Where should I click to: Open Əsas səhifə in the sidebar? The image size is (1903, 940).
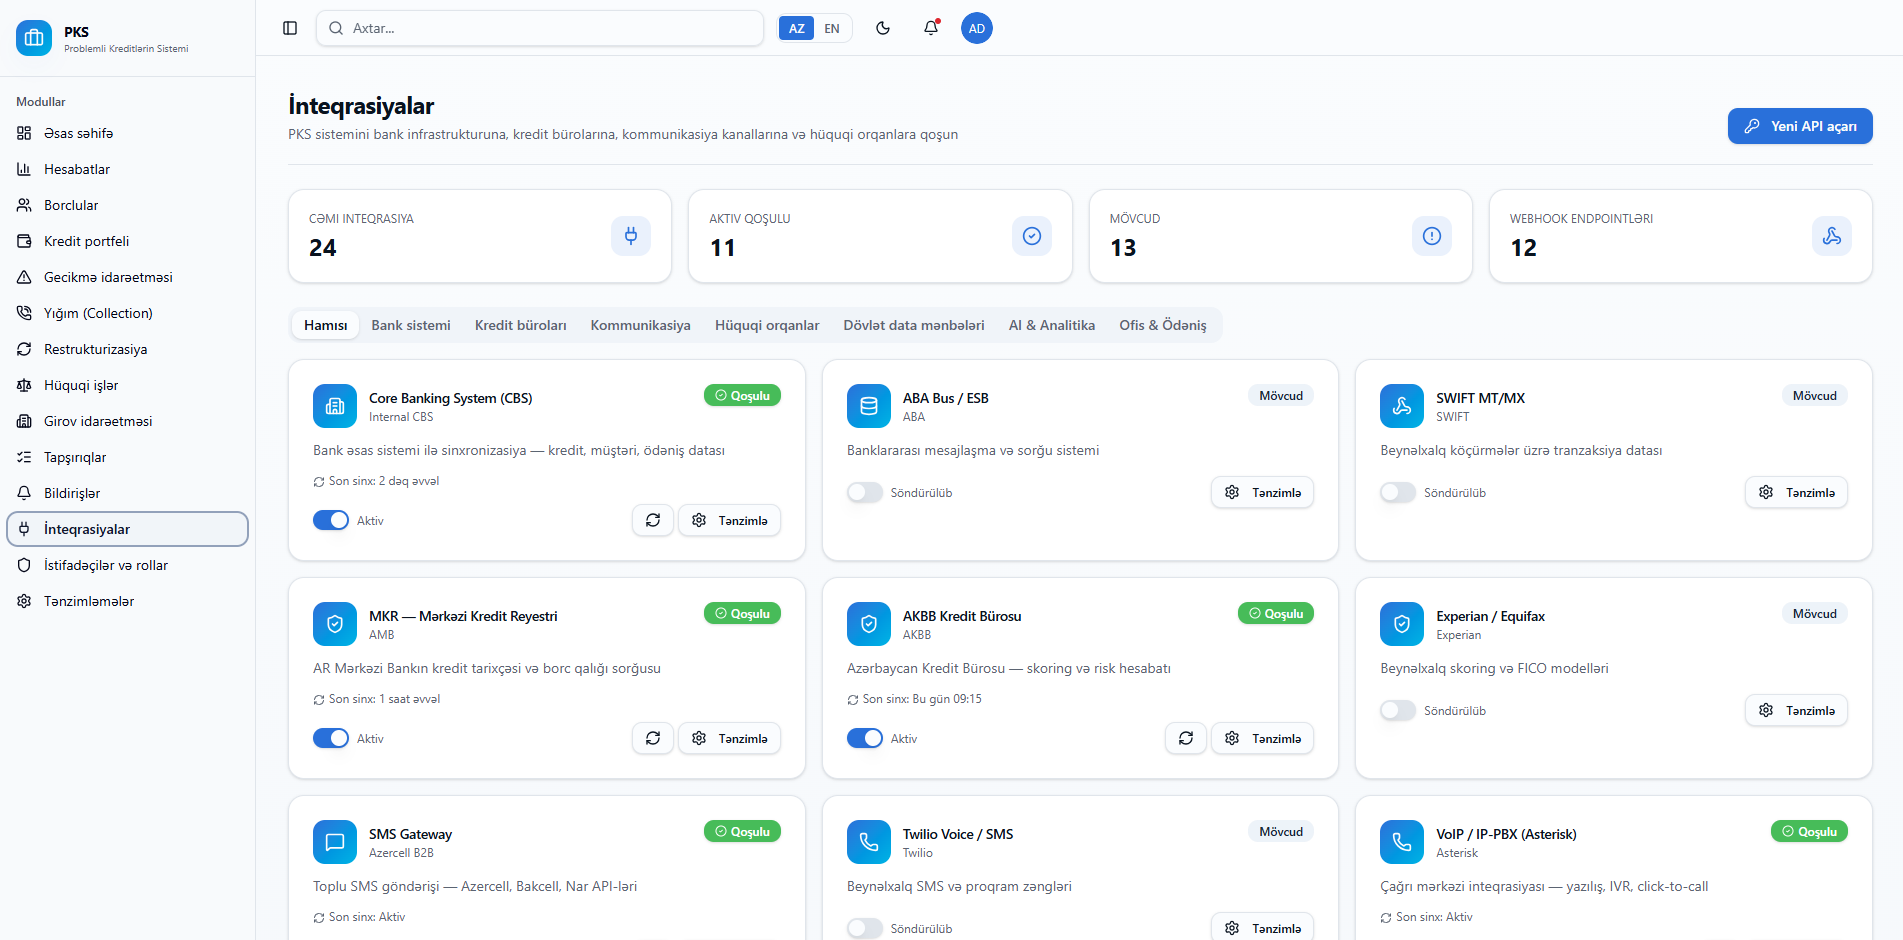tap(127, 133)
